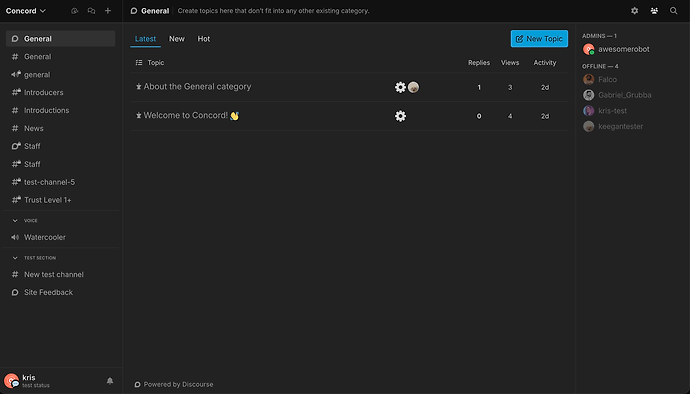The image size is (690, 394).
Task: Open the test-channel-5 channel
Action: tap(61, 182)
